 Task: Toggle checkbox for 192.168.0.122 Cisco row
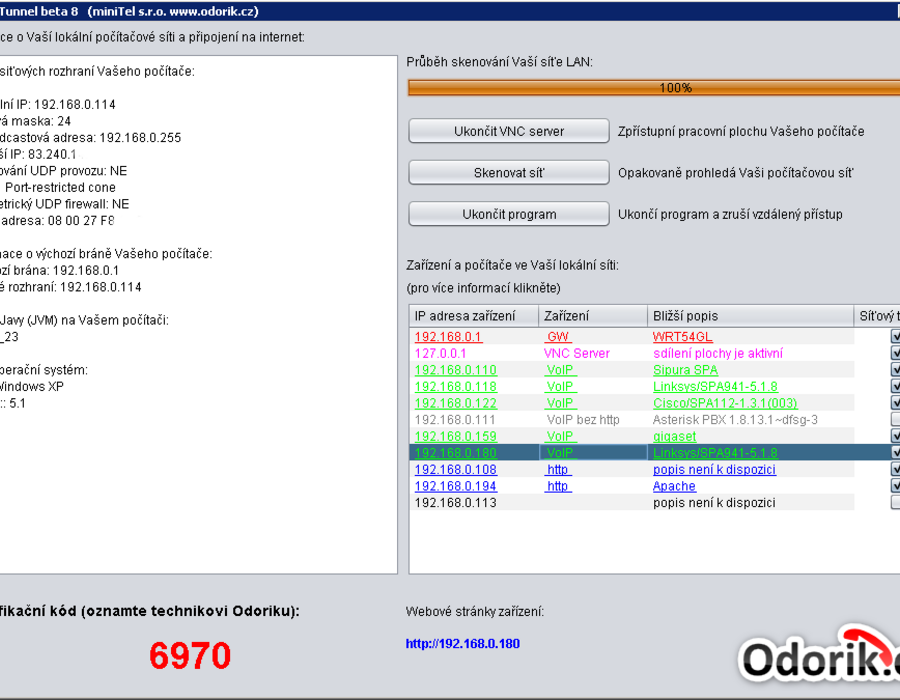coord(895,403)
